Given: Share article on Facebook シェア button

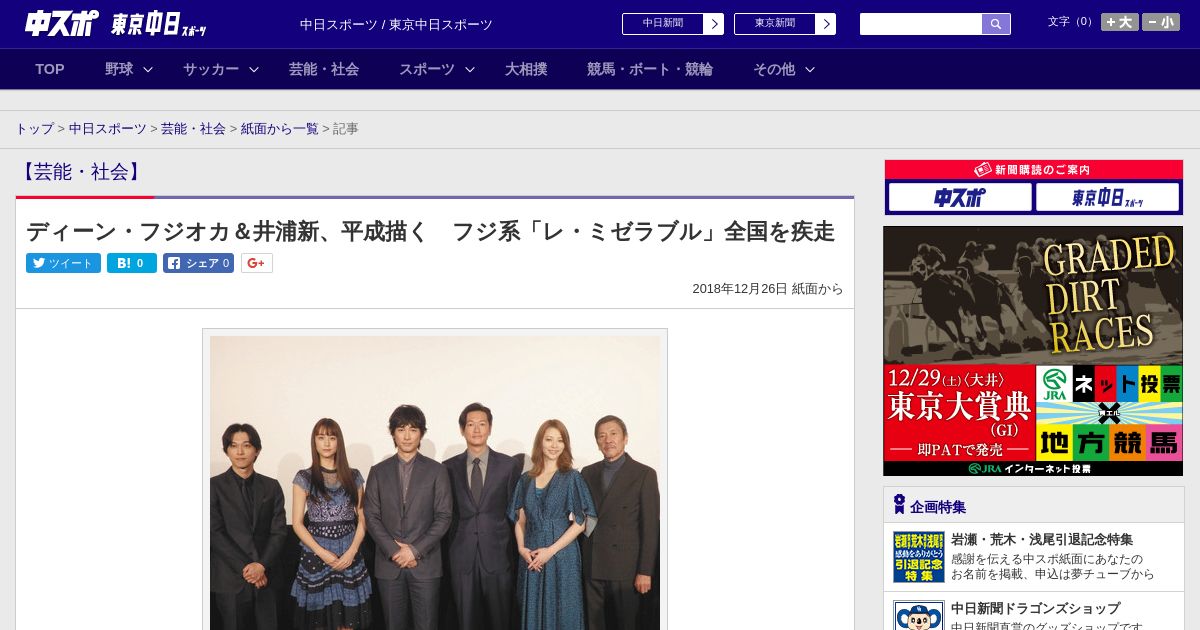Looking at the screenshot, I should (198, 263).
